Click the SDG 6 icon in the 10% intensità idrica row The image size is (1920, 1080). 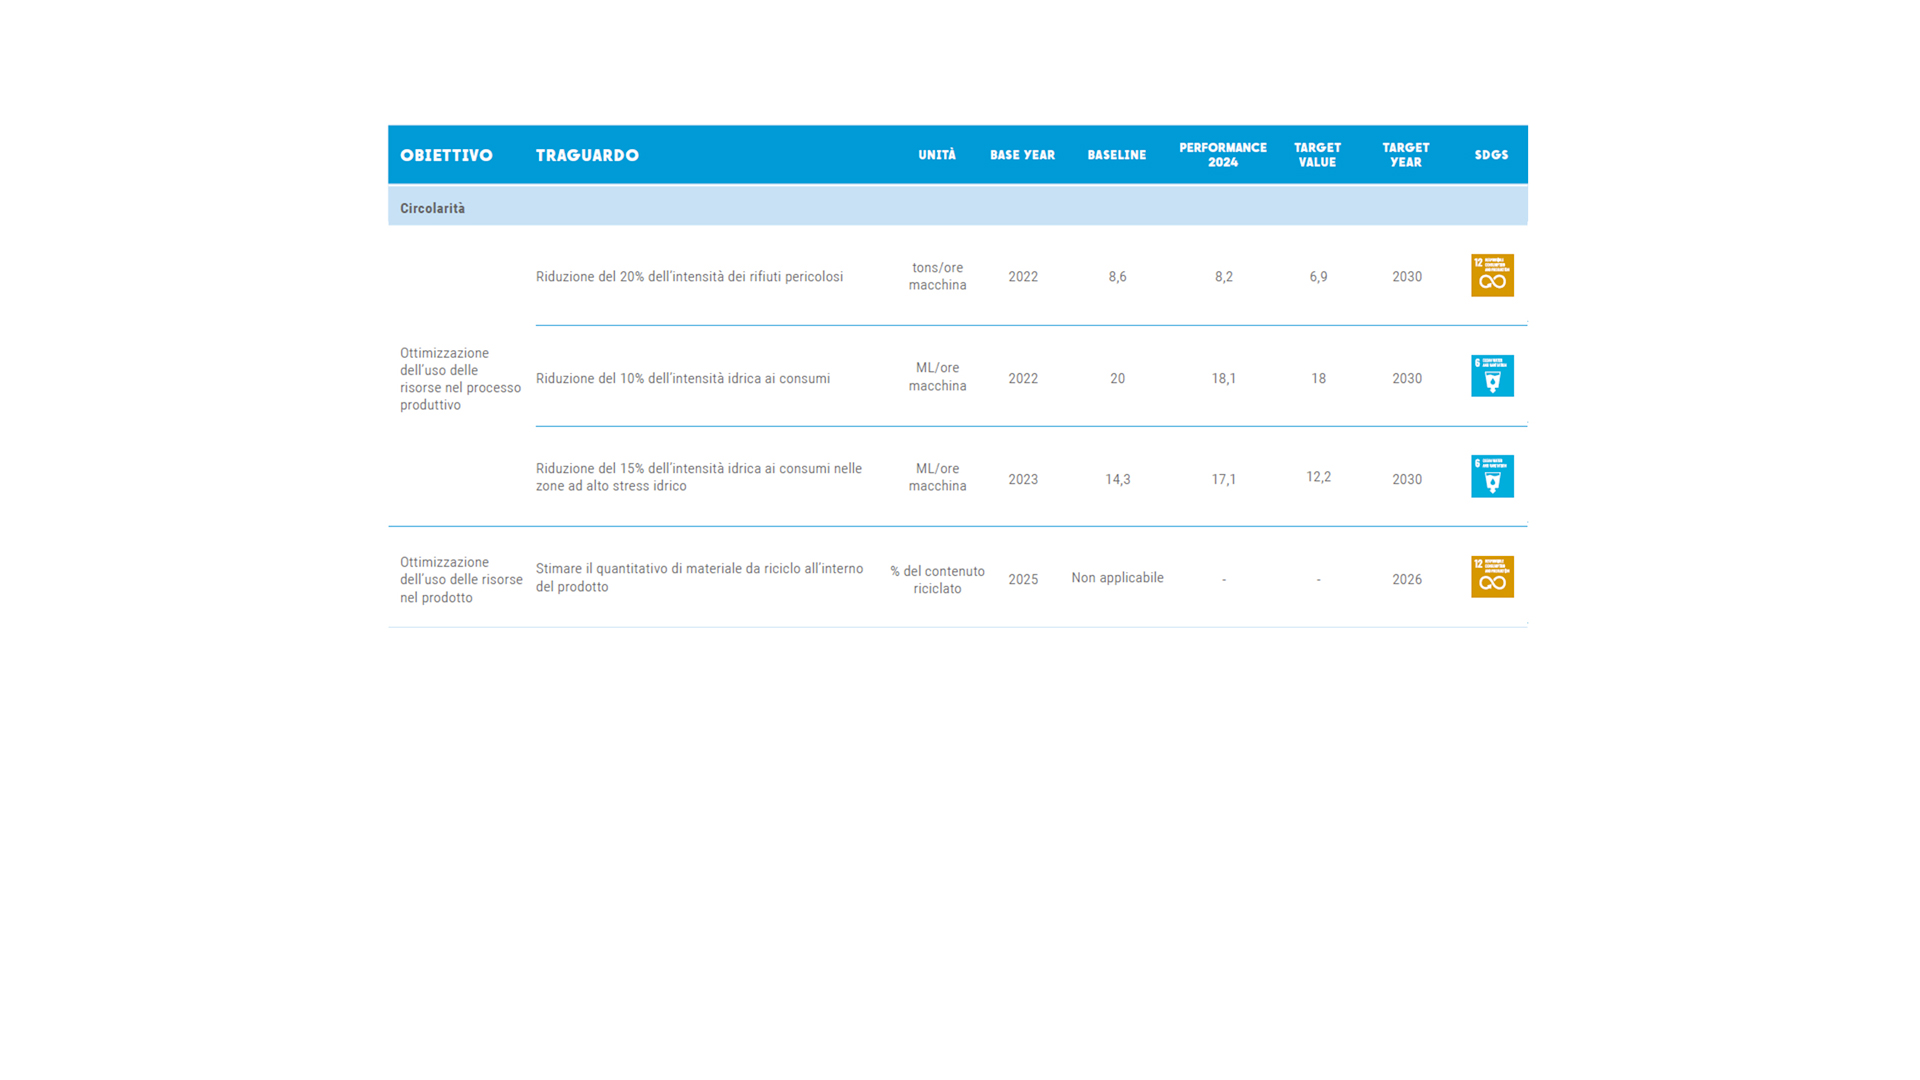click(x=1492, y=376)
